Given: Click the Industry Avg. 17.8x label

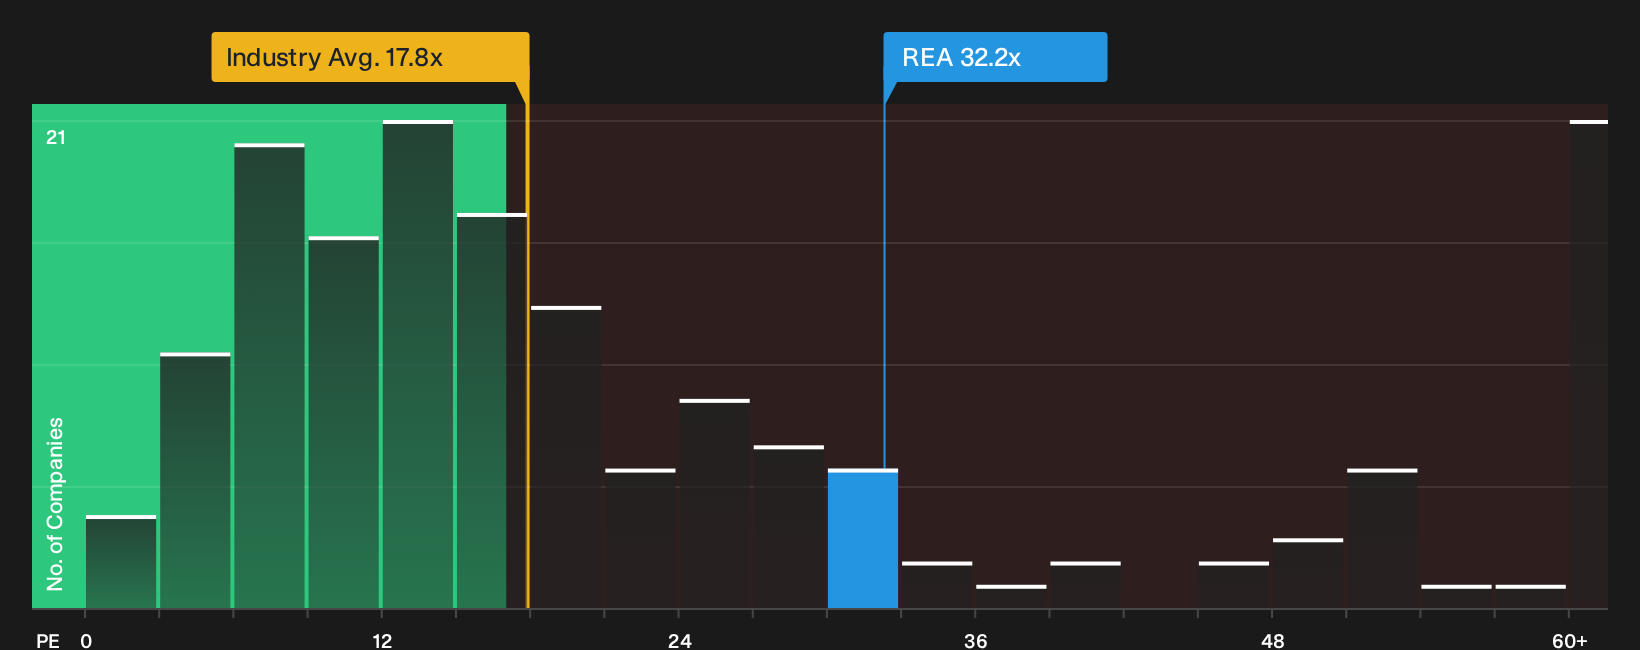Looking at the screenshot, I should tap(370, 57).
